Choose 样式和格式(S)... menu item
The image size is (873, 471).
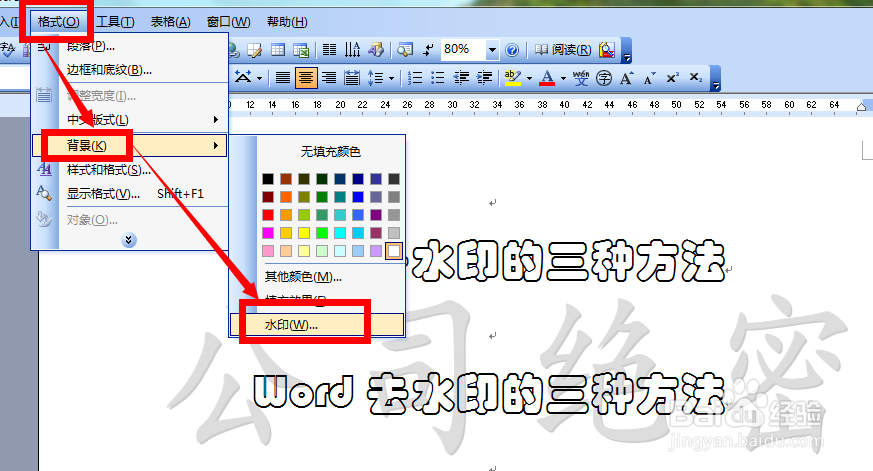(130, 170)
